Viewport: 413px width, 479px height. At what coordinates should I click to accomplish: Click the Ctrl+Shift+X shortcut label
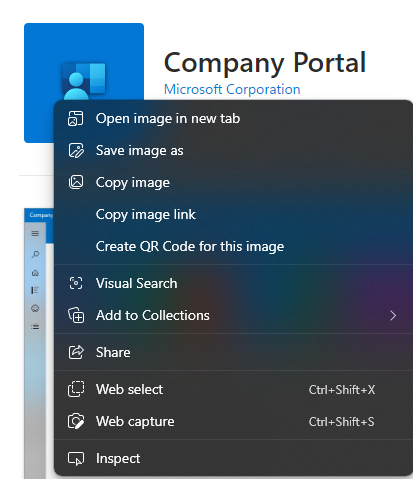(x=342, y=390)
